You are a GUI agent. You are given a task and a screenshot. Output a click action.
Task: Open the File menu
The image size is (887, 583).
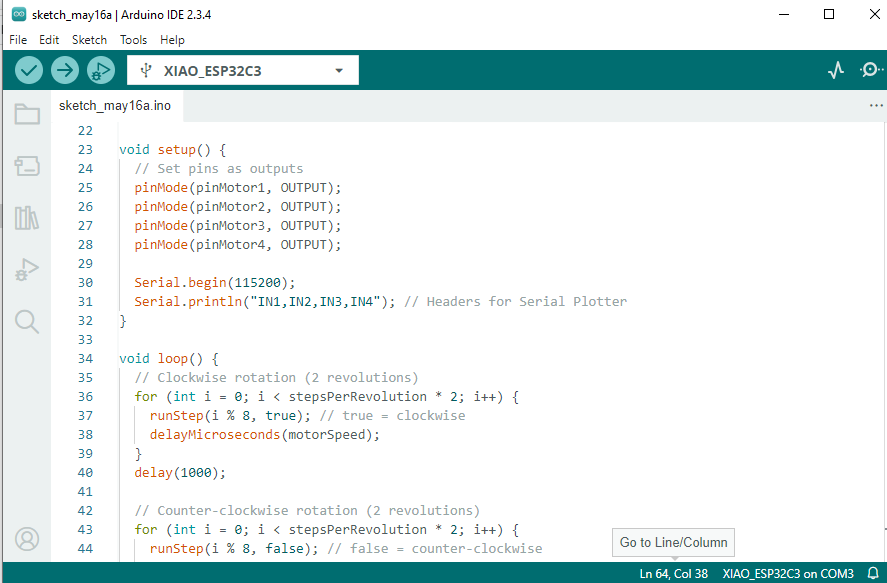pyautogui.click(x=18, y=40)
